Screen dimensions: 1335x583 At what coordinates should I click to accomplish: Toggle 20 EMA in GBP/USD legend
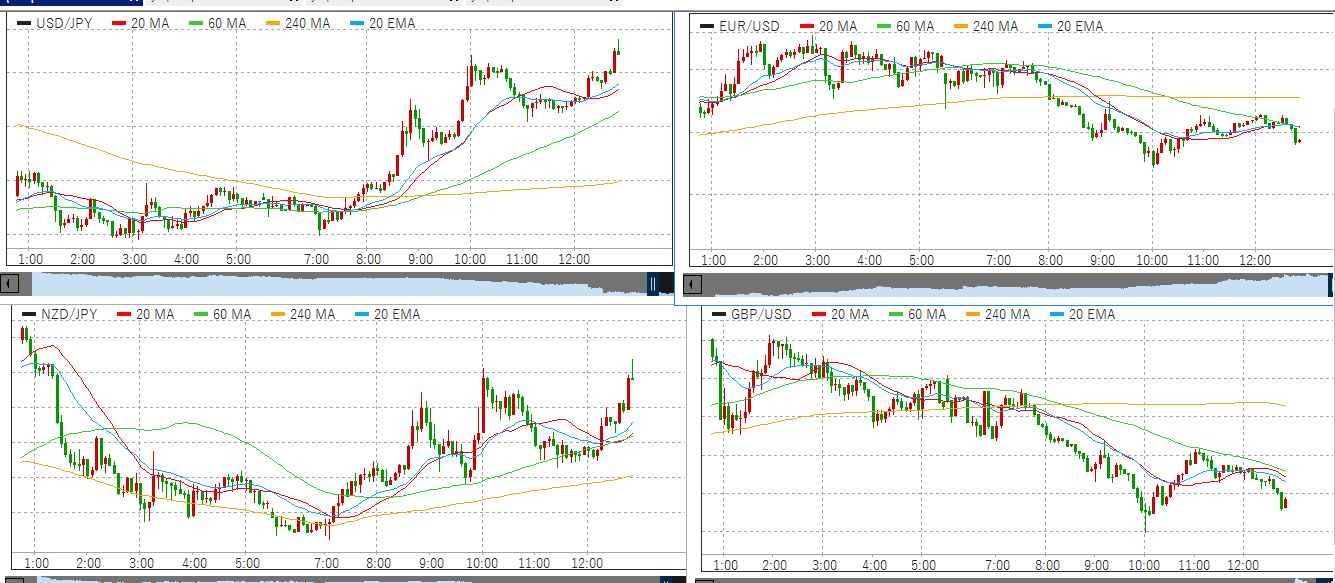point(1082,314)
